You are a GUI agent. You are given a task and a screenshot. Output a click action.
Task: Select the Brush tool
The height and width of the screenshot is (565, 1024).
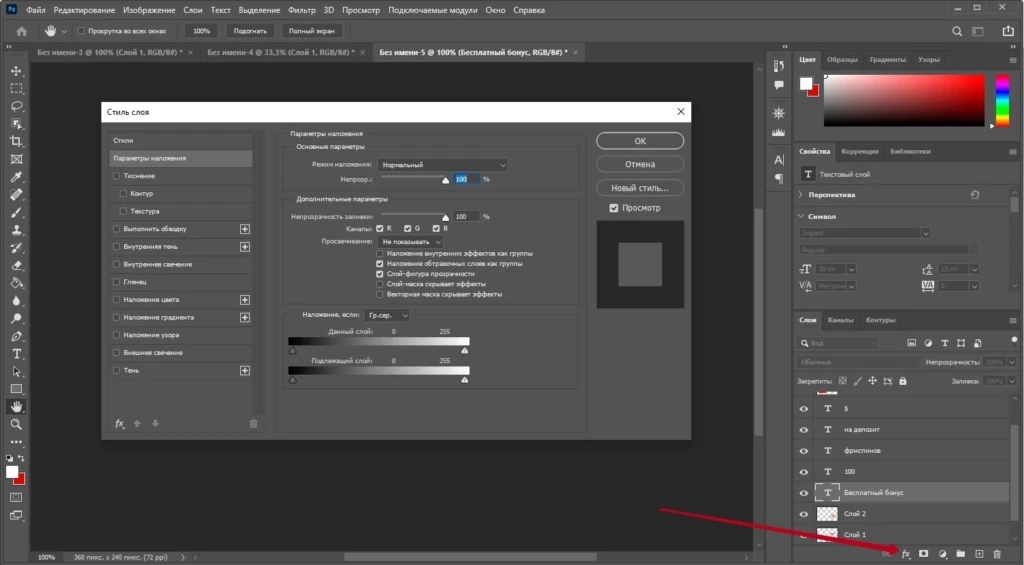tap(16, 212)
